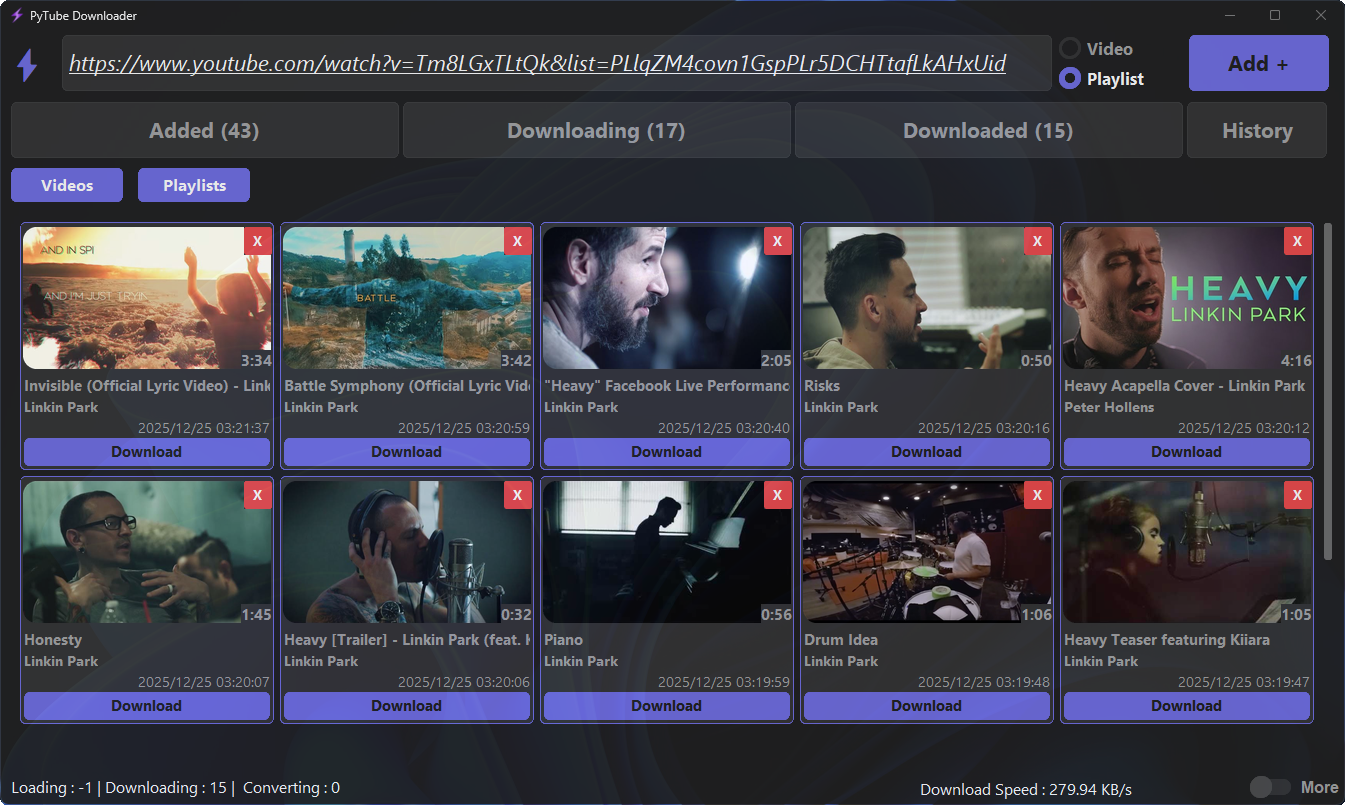
Task: Click the "Converting : 0" status entry
Action: click(291, 788)
